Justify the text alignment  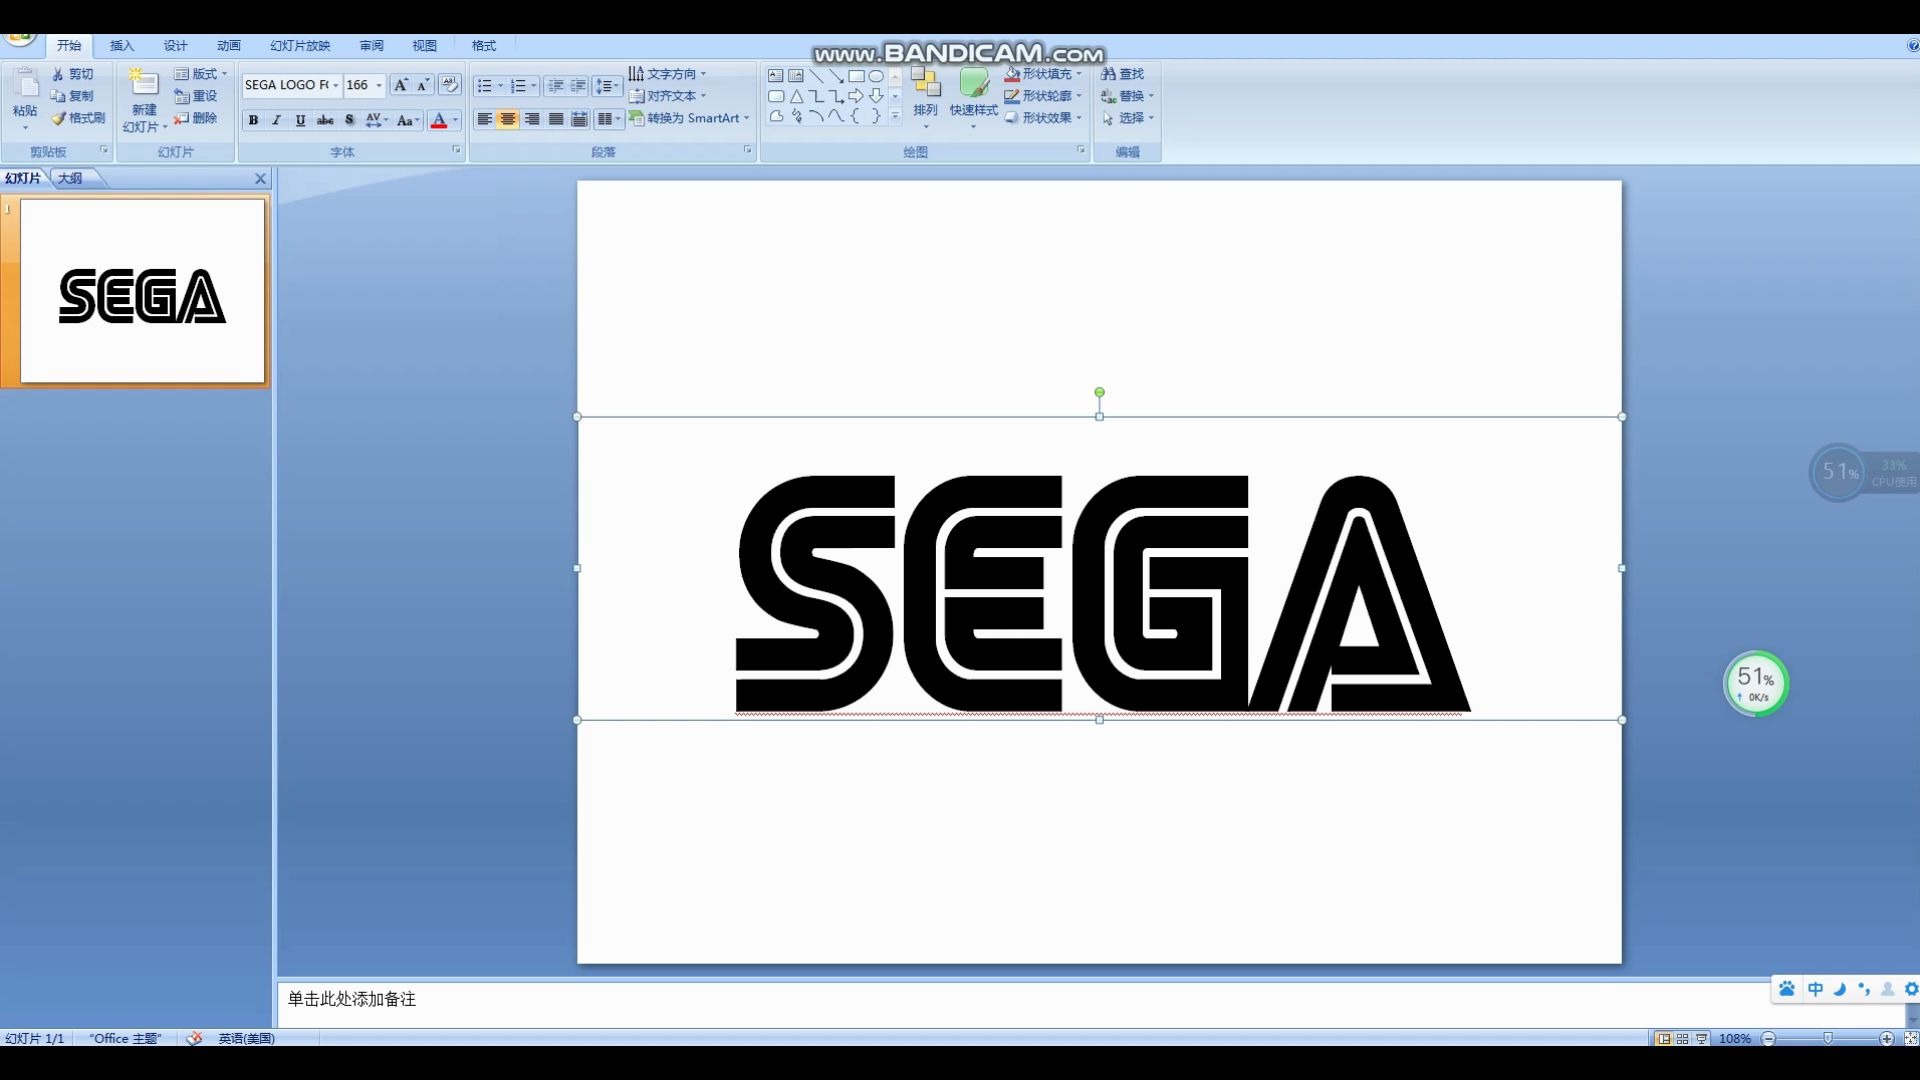(x=556, y=119)
